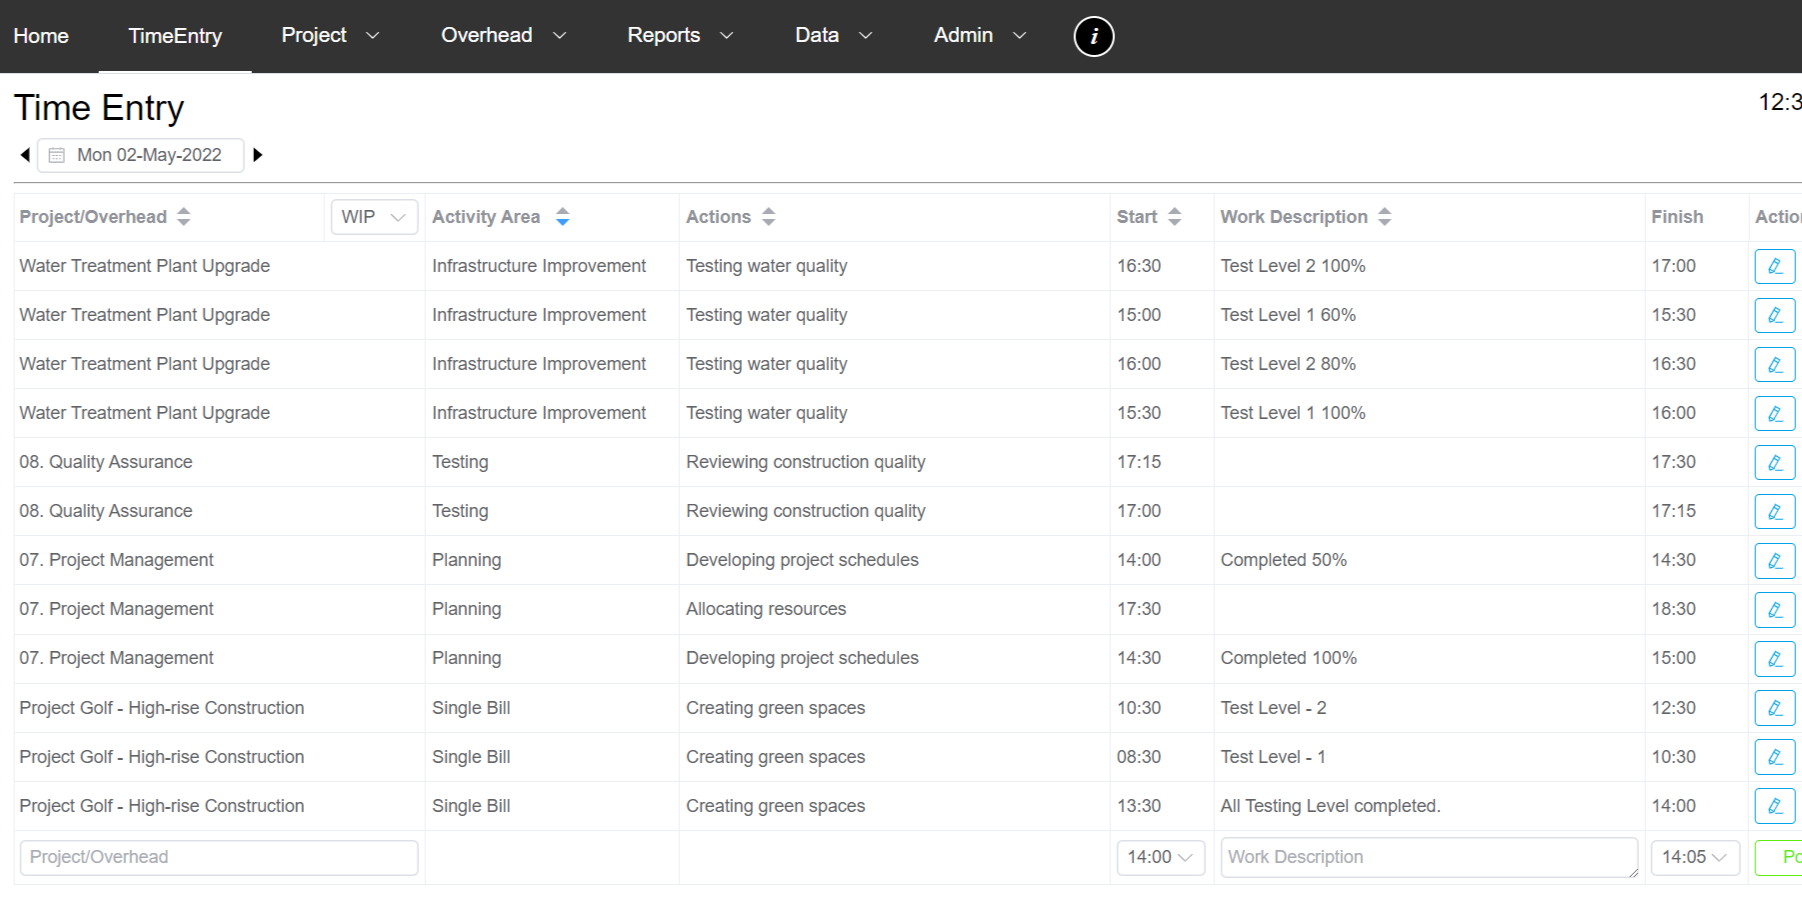
Task: Sort the Actions column
Action: click(x=768, y=217)
